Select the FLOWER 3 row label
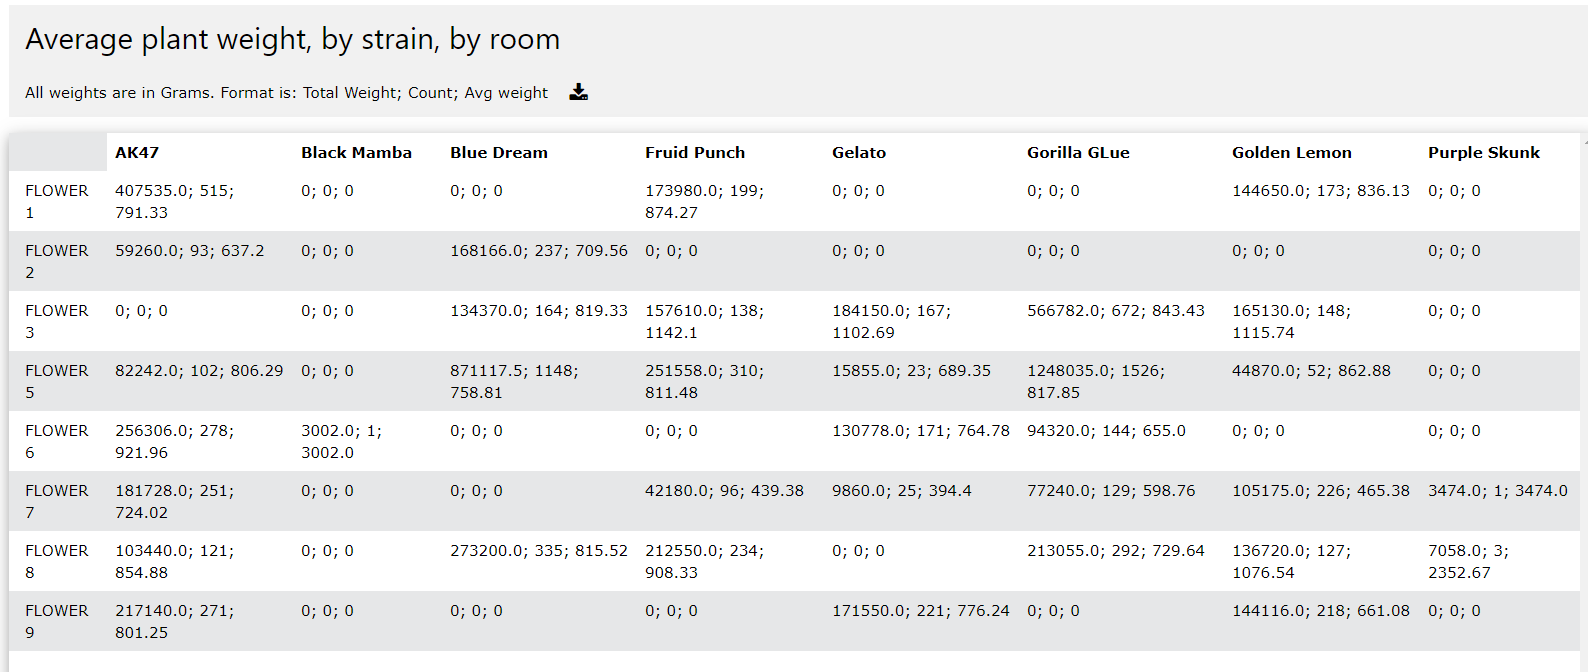 coord(56,321)
